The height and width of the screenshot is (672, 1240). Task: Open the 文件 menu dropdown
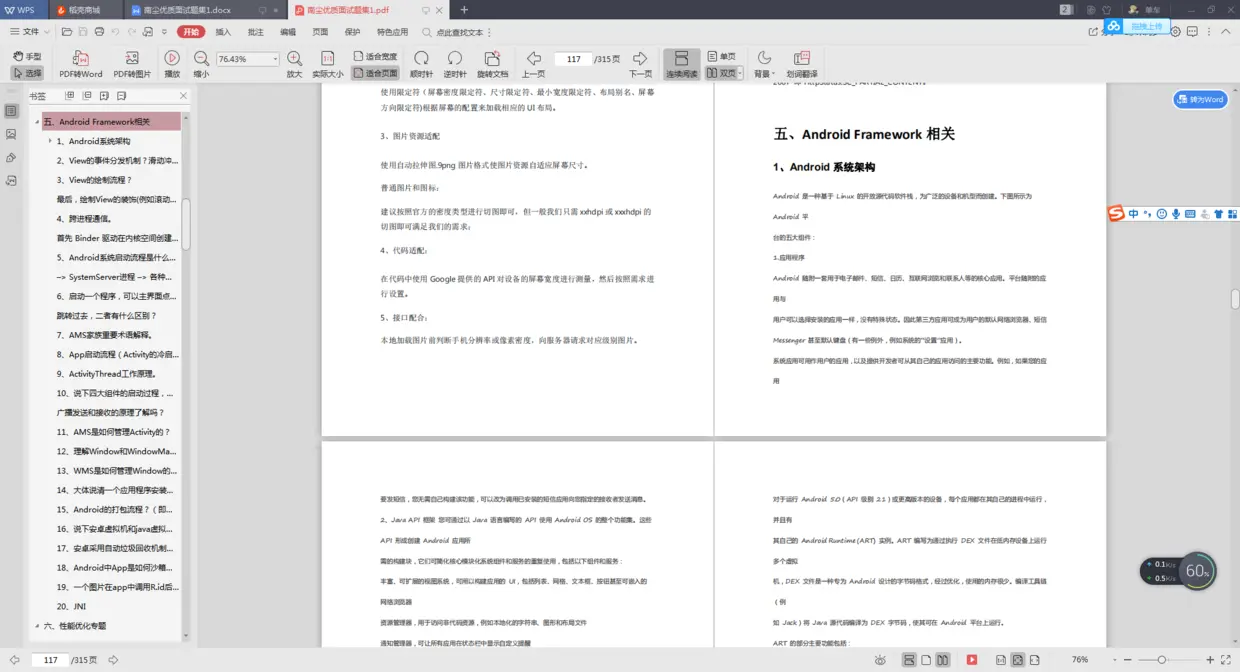coord(28,32)
